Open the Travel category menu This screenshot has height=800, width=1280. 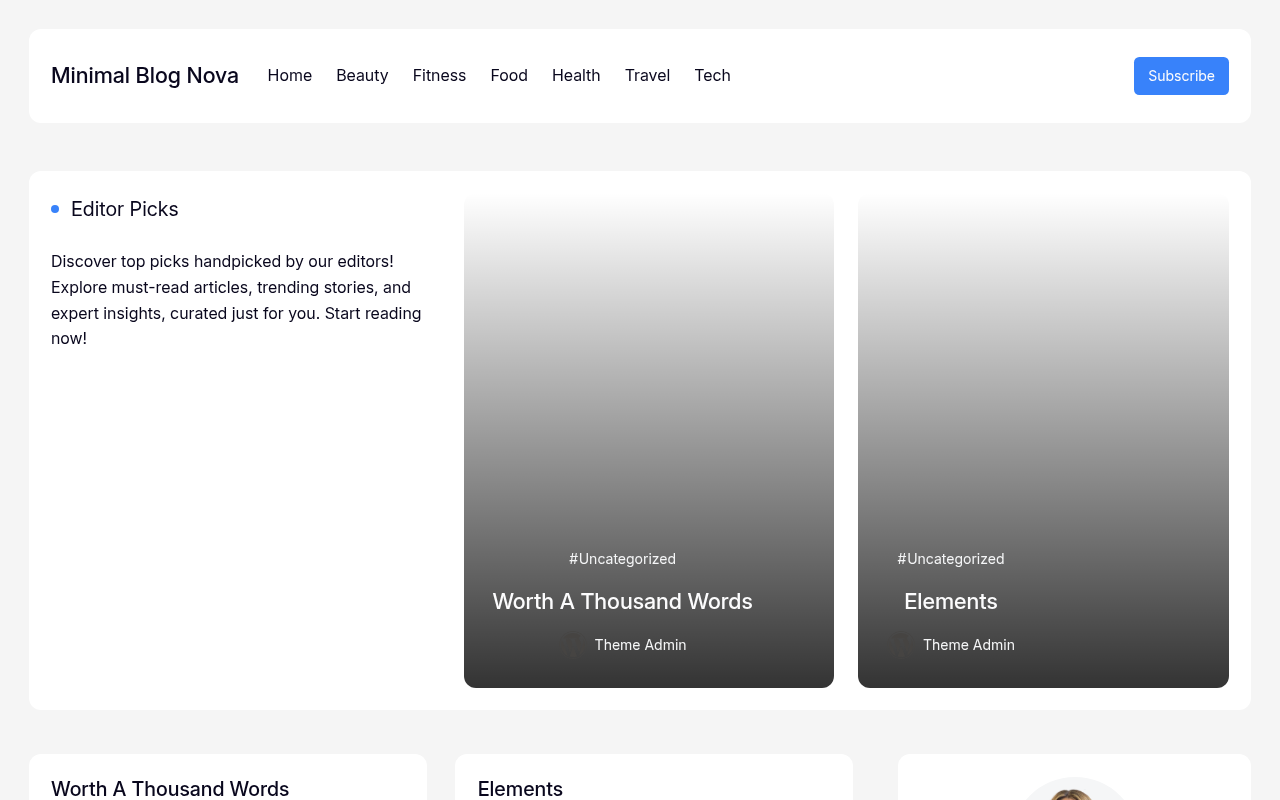[647, 76]
